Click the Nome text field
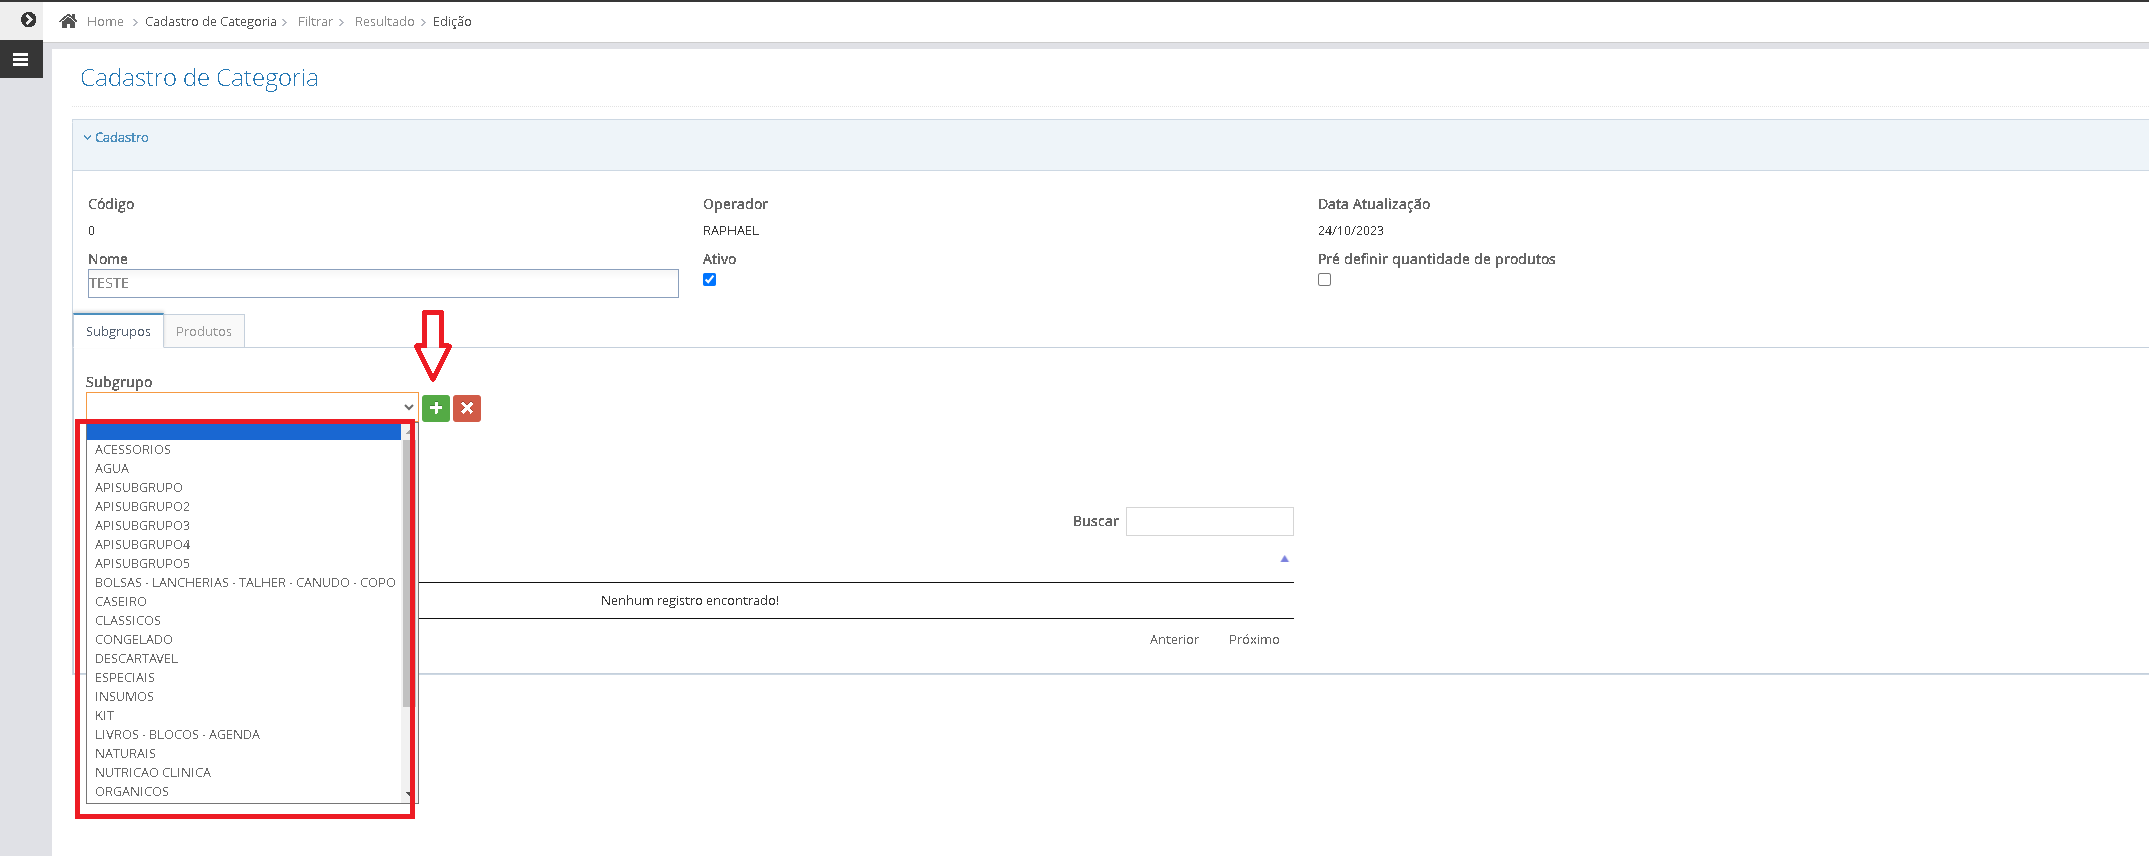Image resolution: width=2149 pixels, height=856 pixels. 383,284
